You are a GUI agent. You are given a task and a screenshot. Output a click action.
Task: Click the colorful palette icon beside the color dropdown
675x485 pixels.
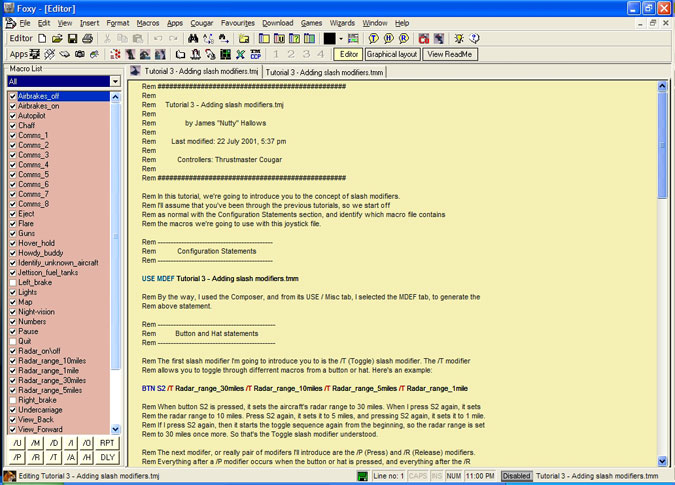pos(353,39)
